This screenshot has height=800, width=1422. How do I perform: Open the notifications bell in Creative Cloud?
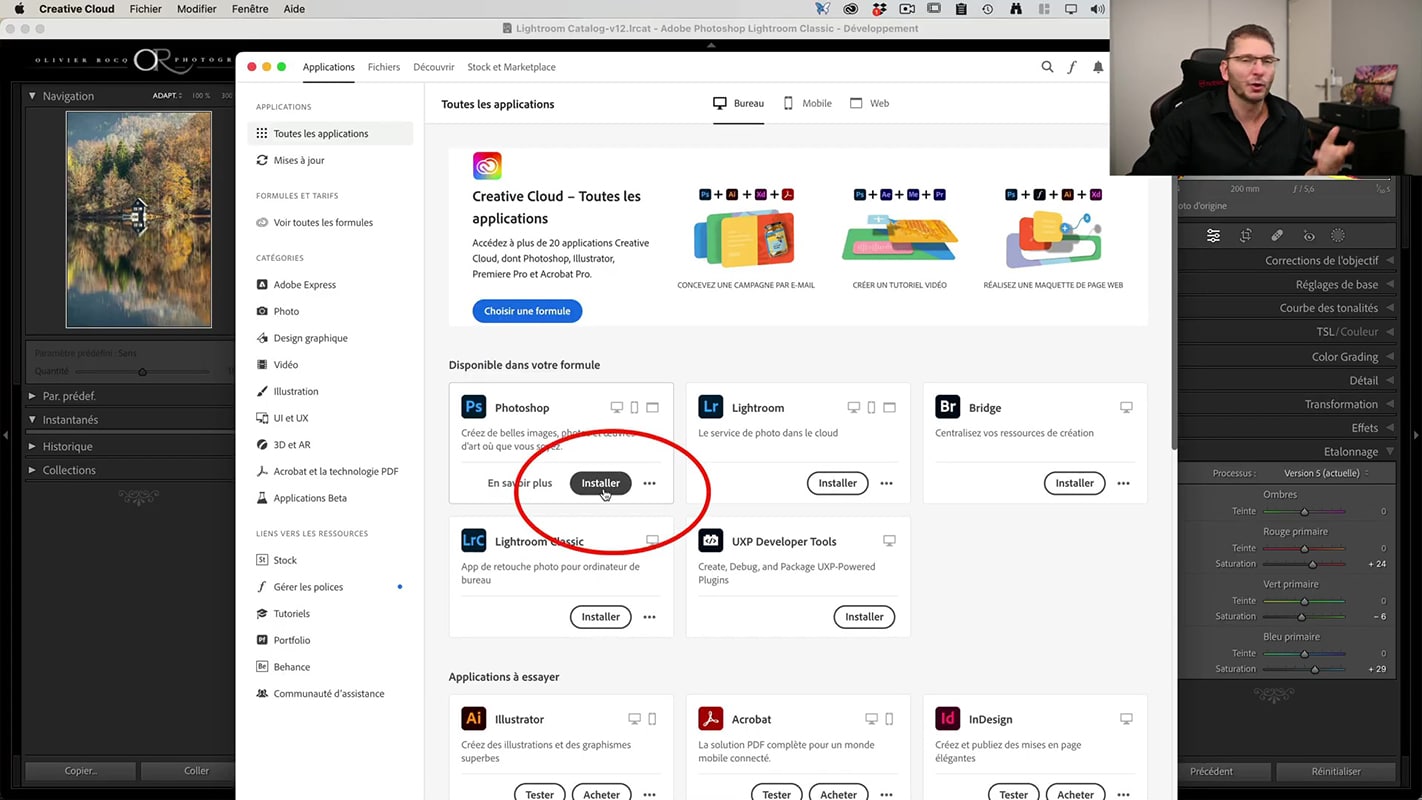point(1098,67)
